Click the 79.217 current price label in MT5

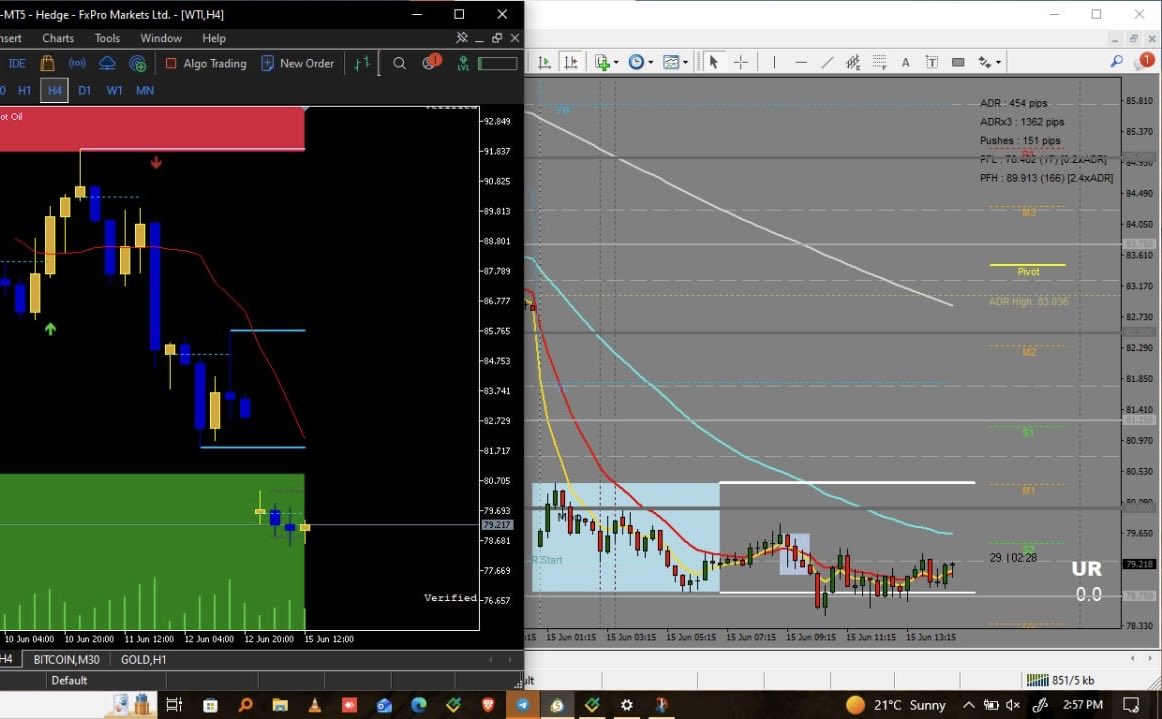point(497,525)
